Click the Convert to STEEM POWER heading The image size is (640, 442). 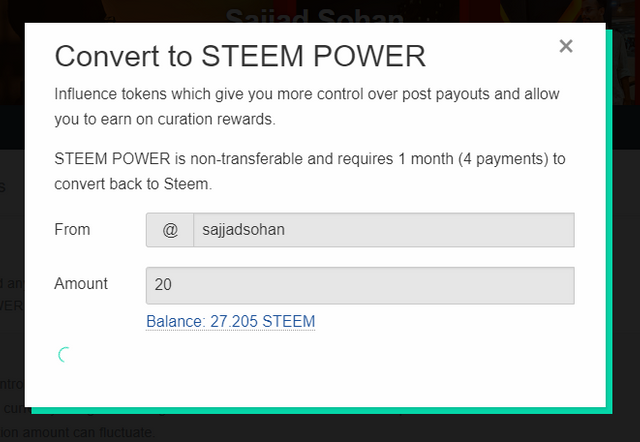(240, 56)
